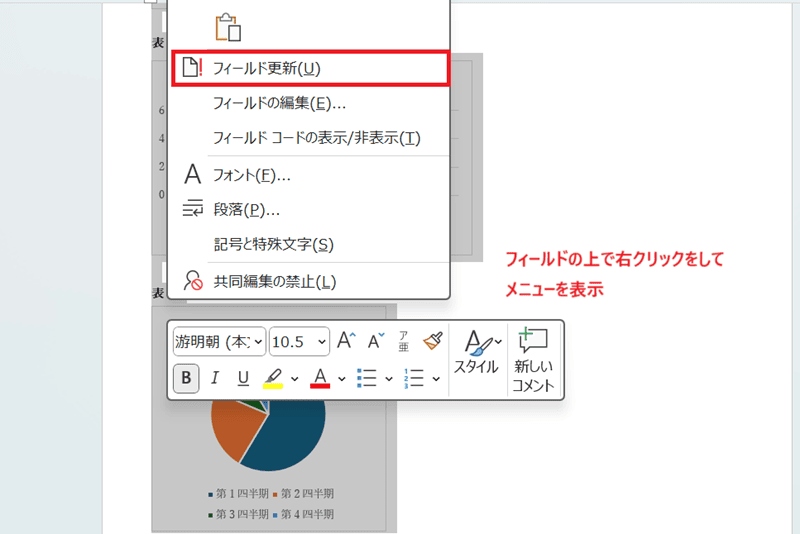Screen dimensions: 800x534
Task: Click the 第 1 四半期 legend entry
Action: (238, 494)
